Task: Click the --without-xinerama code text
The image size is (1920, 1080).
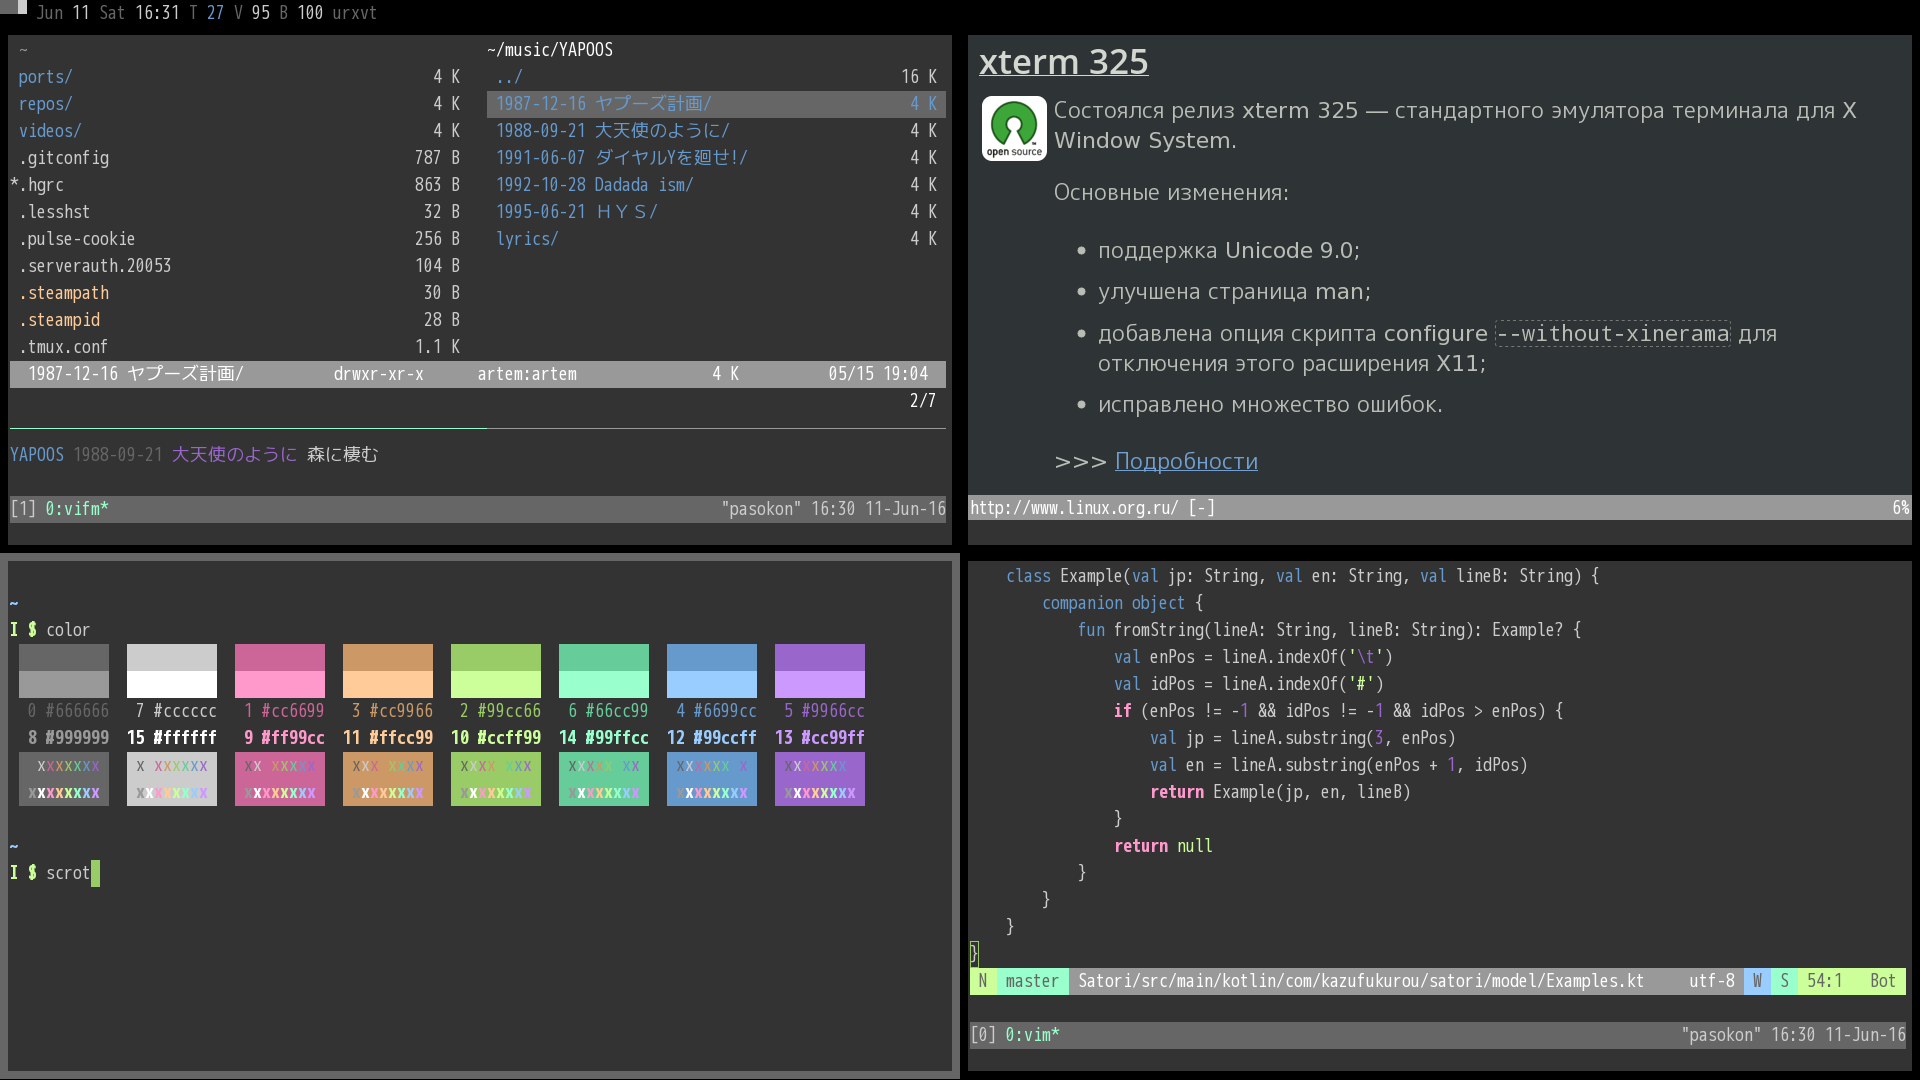Action: (1613, 333)
